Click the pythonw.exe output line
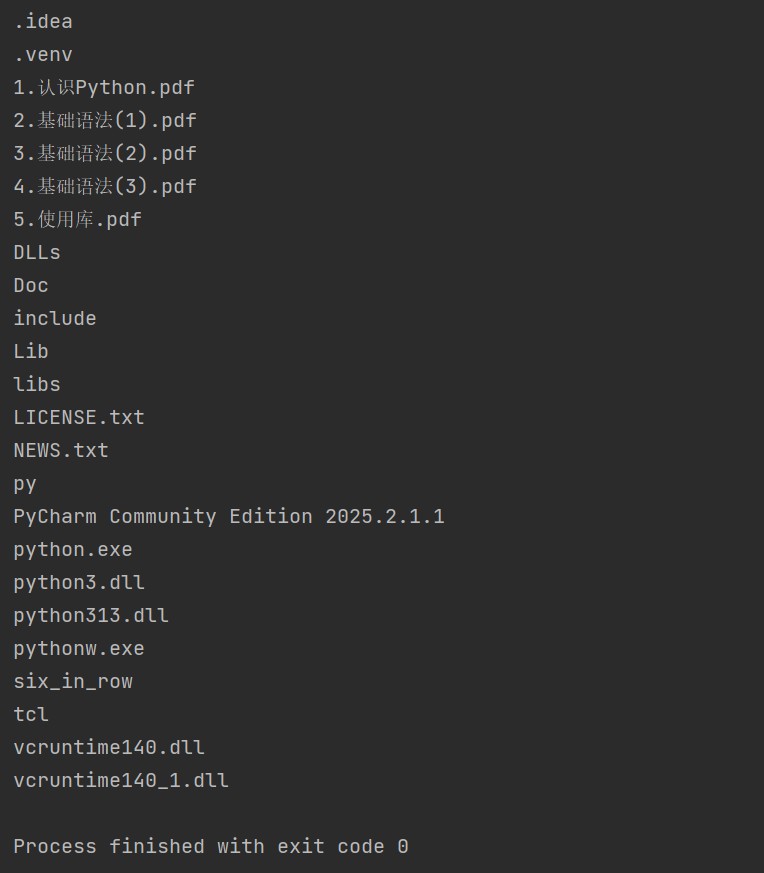This screenshot has width=764, height=873. [79, 649]
